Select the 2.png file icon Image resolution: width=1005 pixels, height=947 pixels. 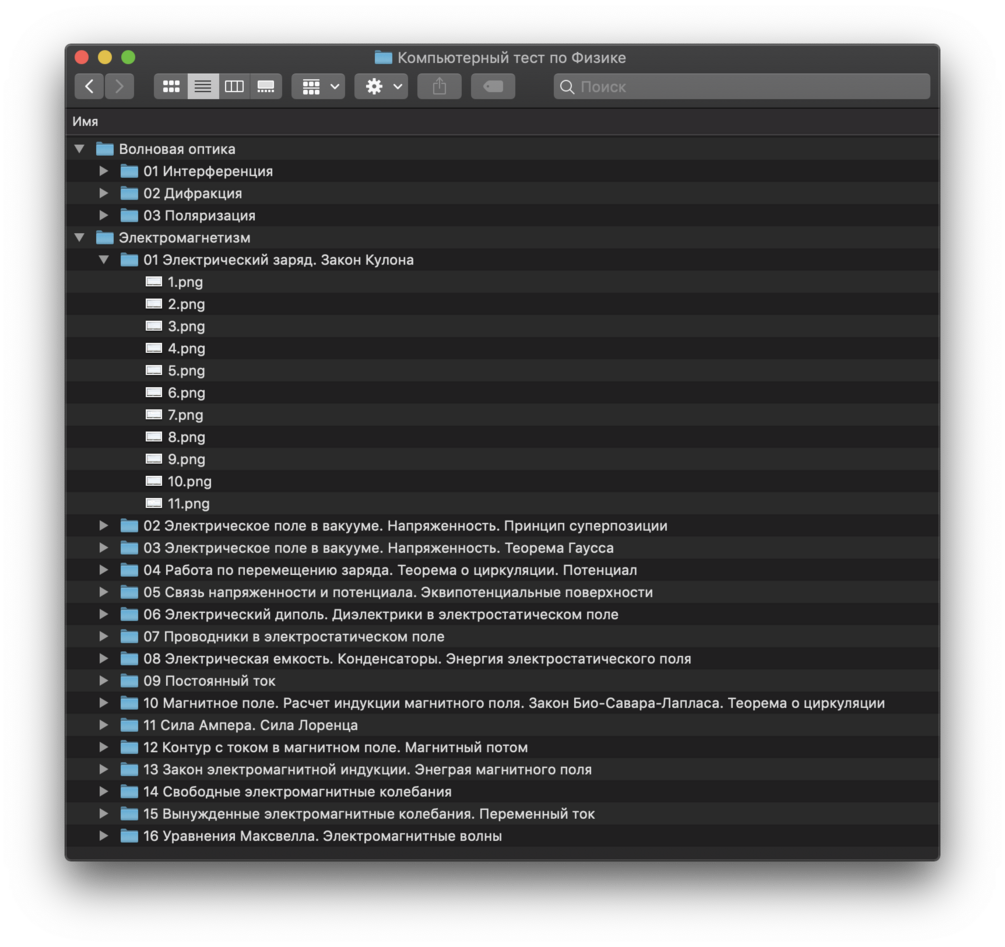[x=154, y=304]
